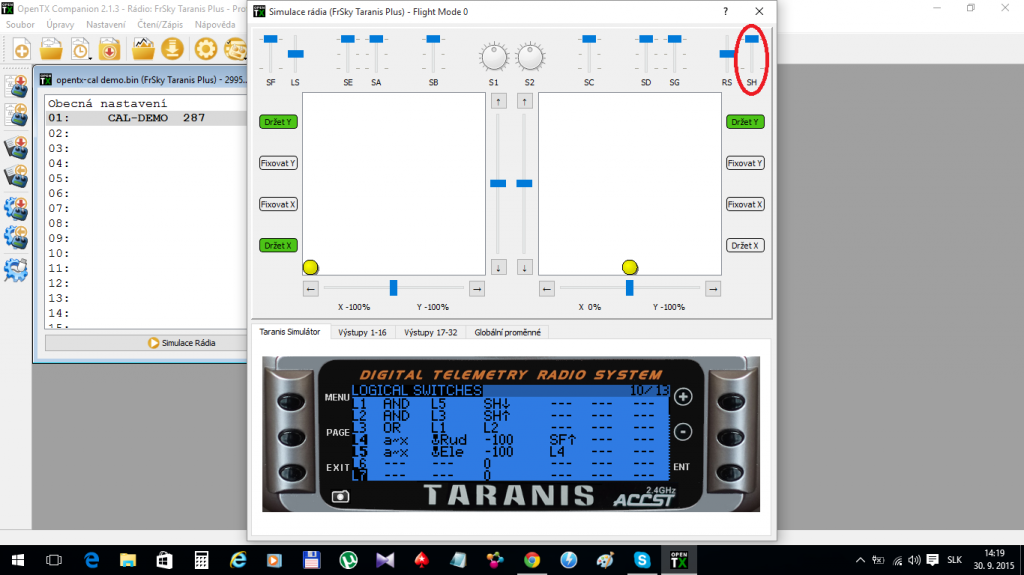Enable Fixovat X on the right stick
Image resolution: width=1024 pixels, height=575 pixels.
point(745,204)
